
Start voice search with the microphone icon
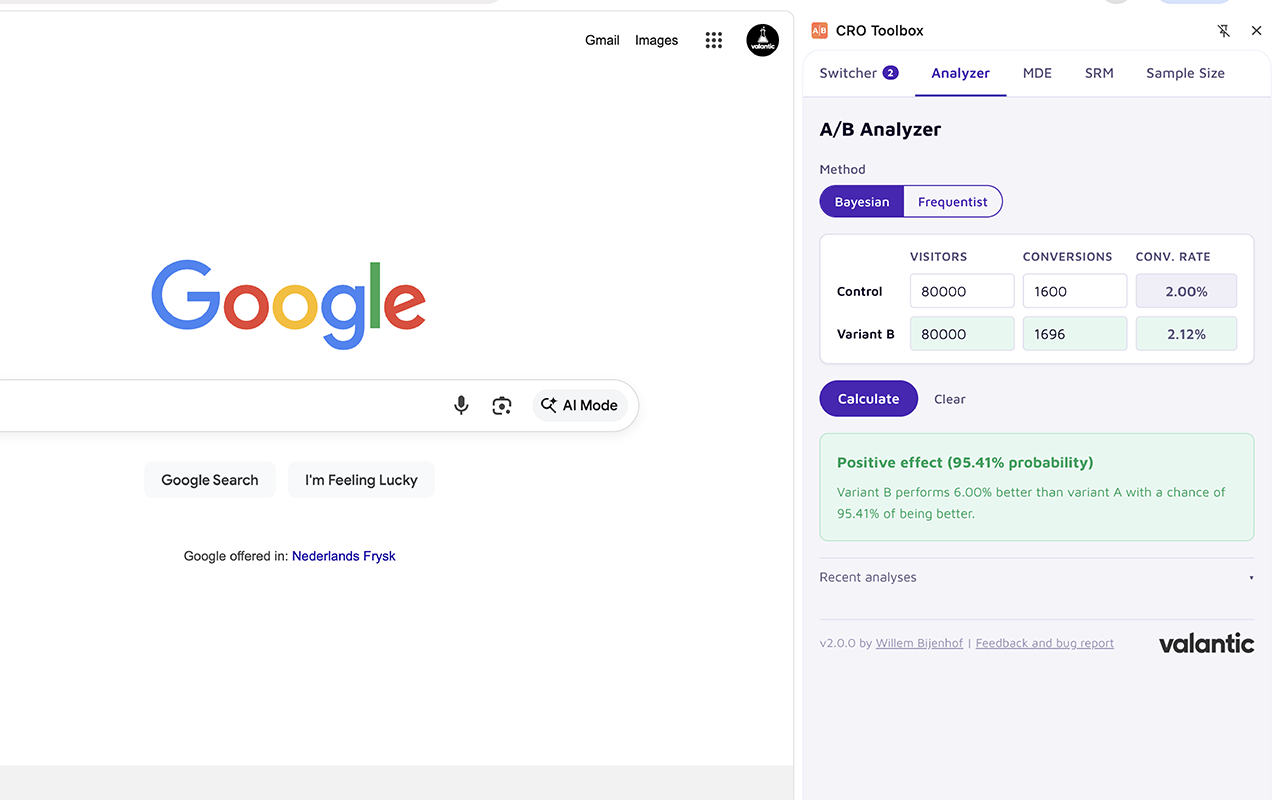coord(461,405)
